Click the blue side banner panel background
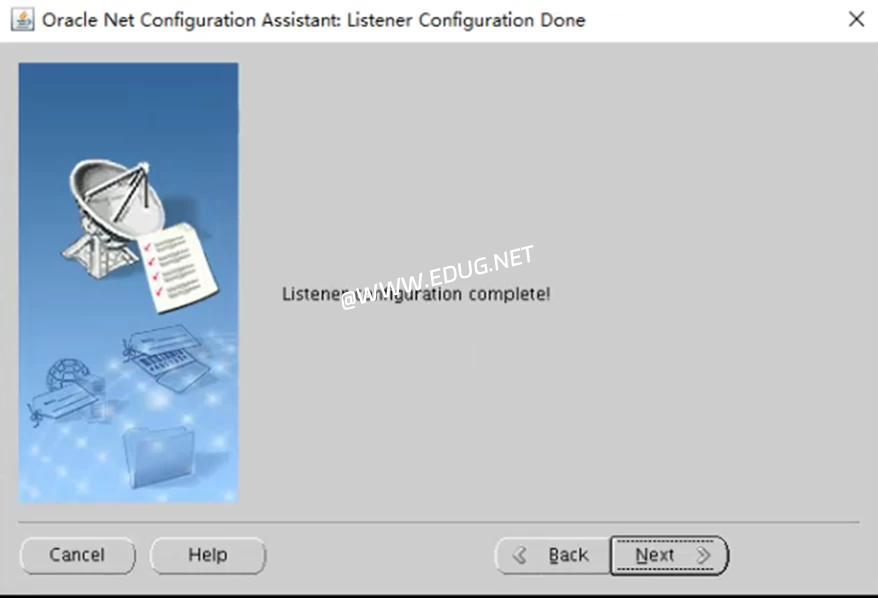 (x=128, y=112)
